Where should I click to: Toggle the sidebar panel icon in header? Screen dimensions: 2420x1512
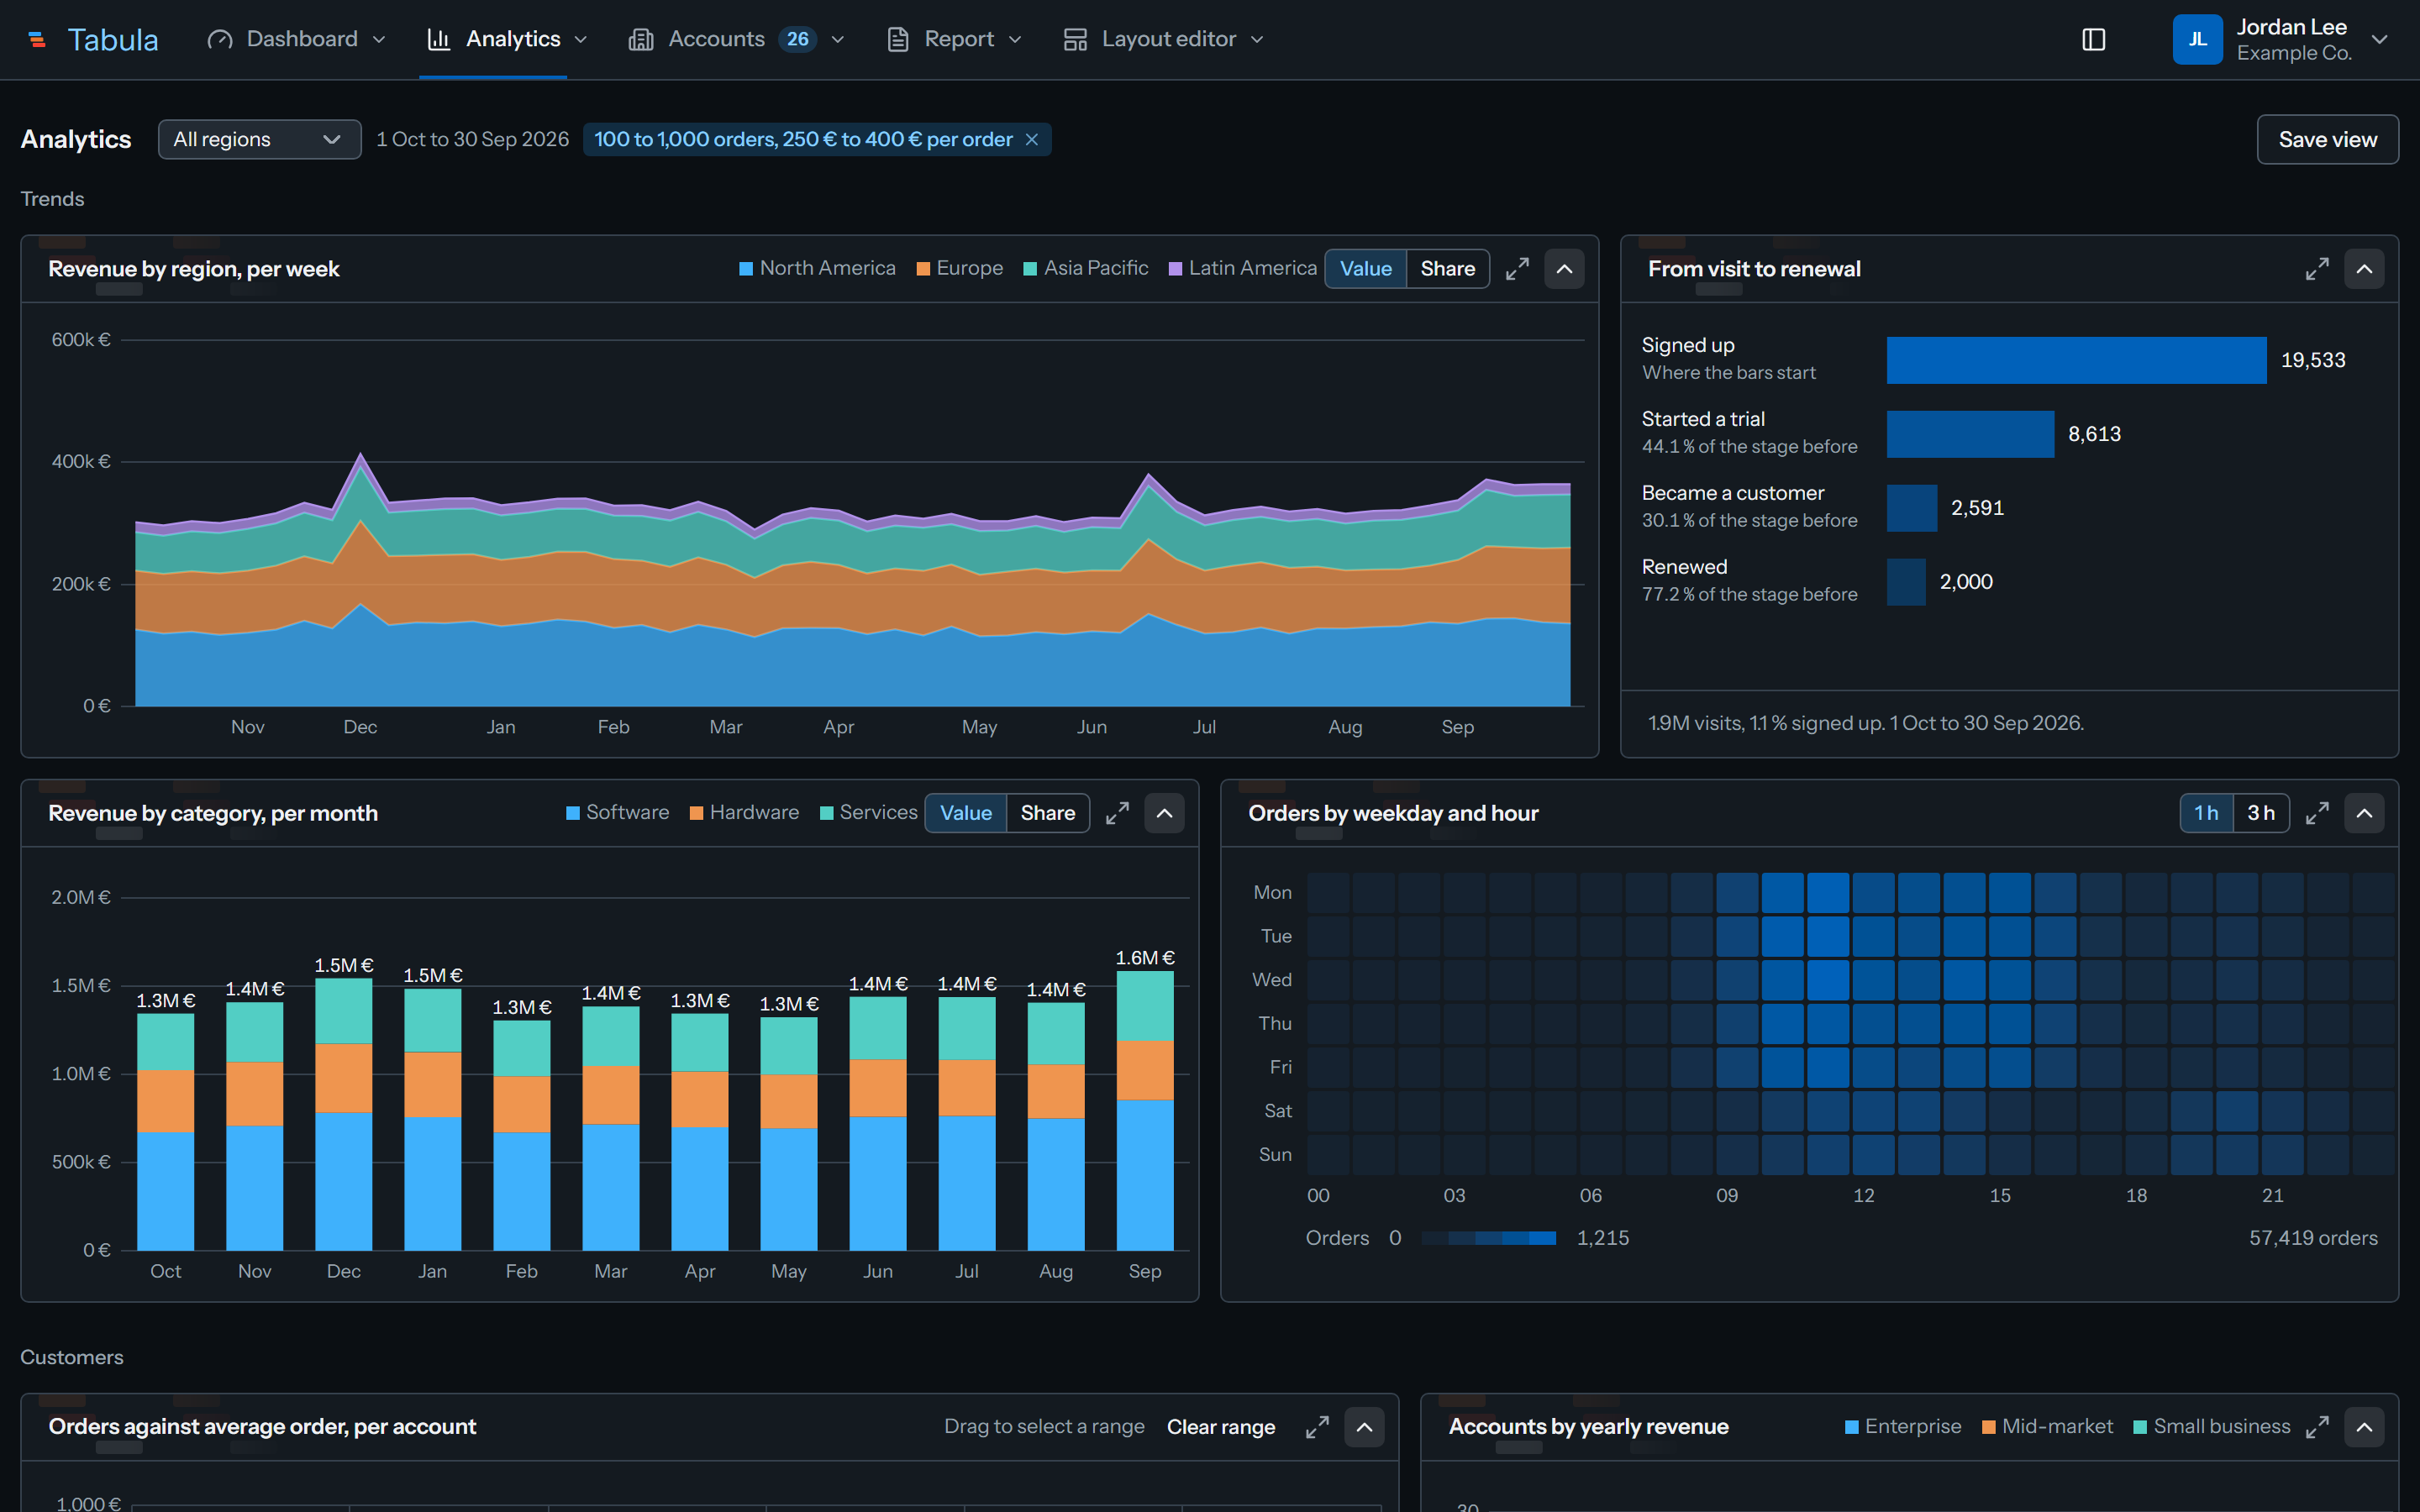[2093, 39]
